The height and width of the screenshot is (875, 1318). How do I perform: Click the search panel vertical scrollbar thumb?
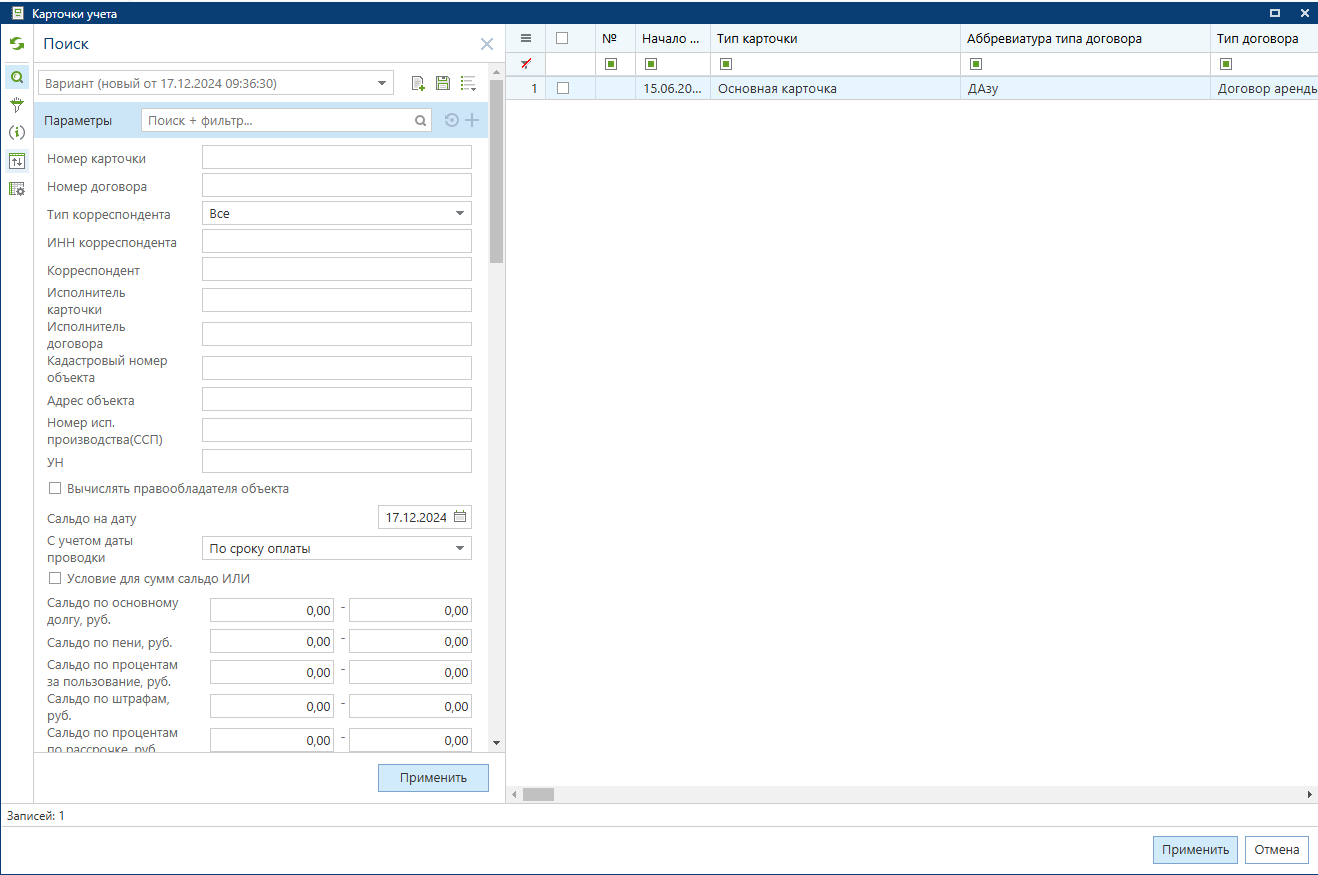[x=496, y=170]
